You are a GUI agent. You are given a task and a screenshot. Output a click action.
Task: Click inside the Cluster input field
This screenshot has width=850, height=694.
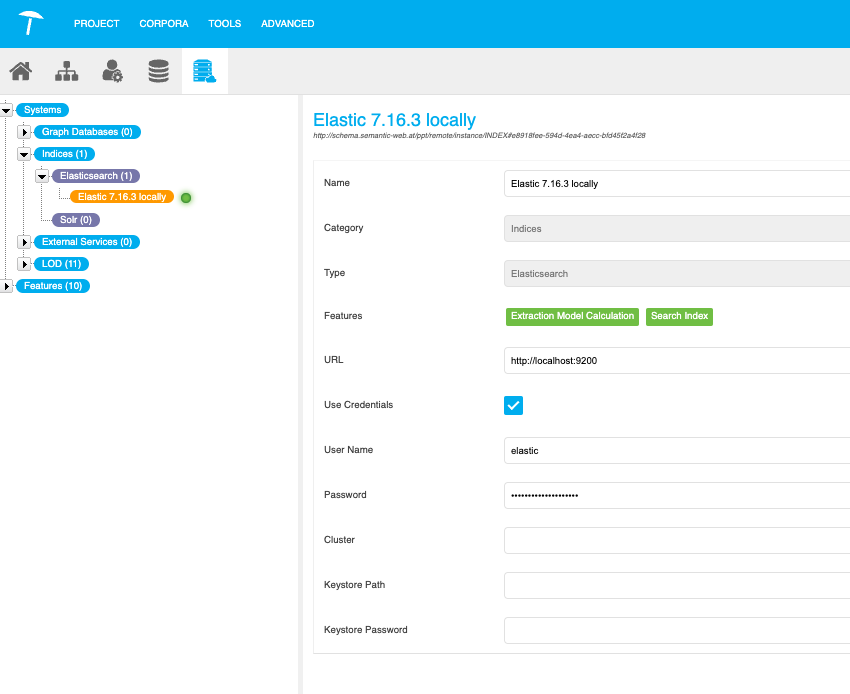[650, 540]
